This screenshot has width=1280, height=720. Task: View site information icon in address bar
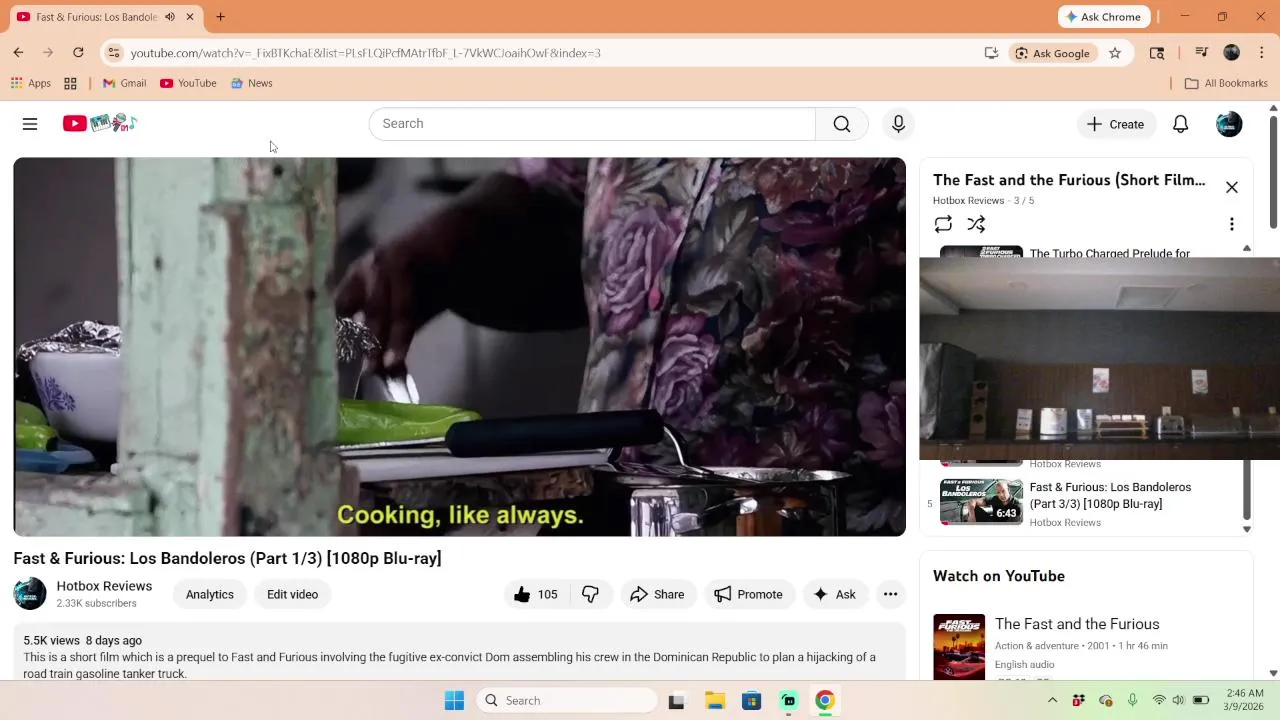tap(114, 53)
